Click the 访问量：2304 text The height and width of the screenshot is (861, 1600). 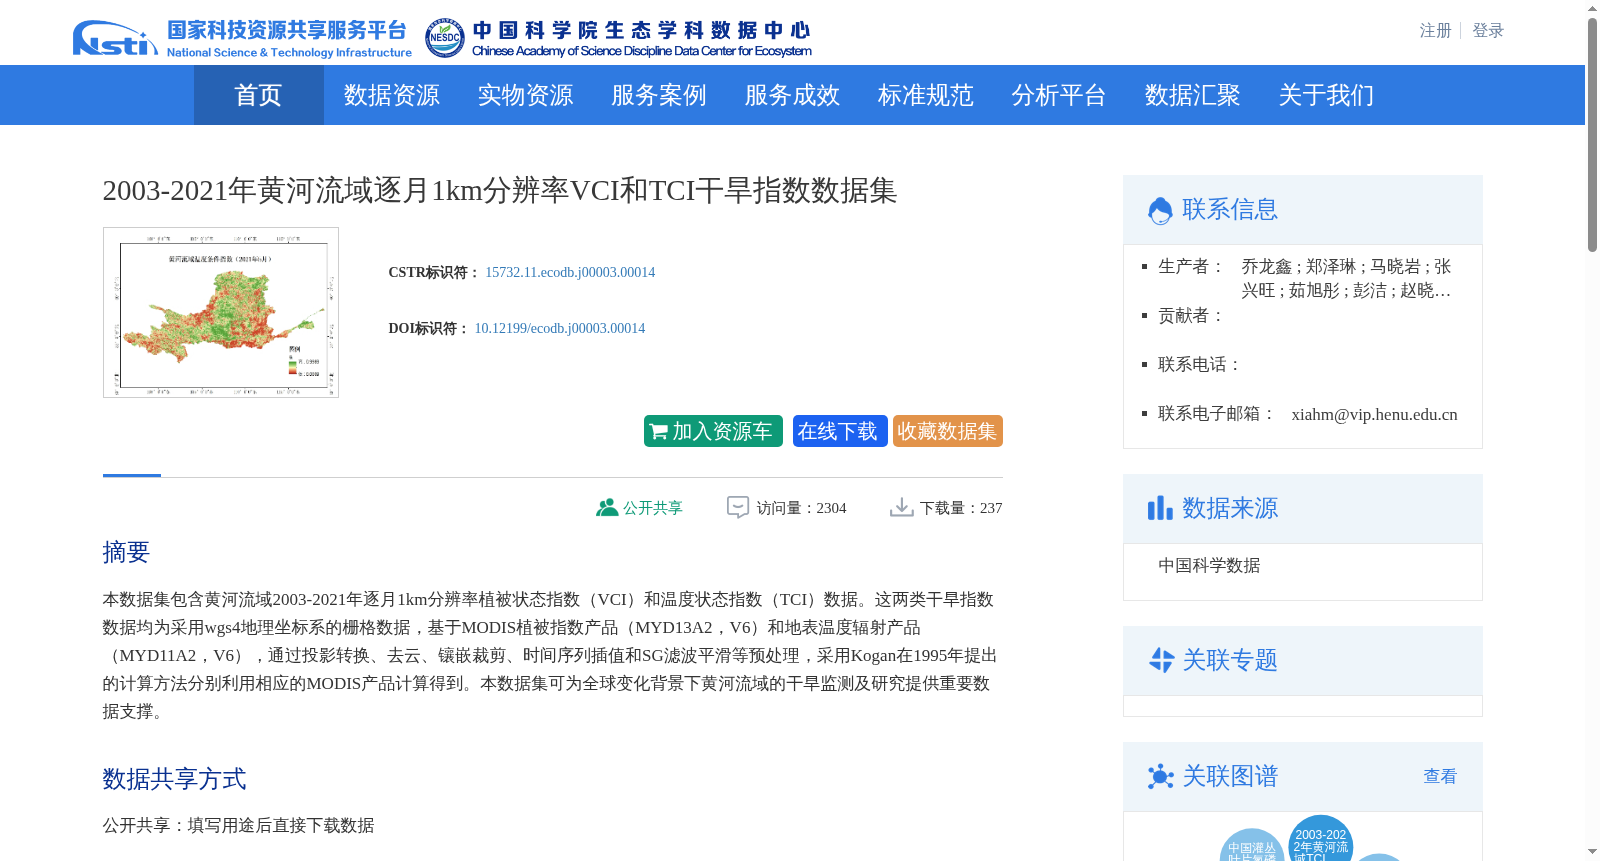[801, 508]
